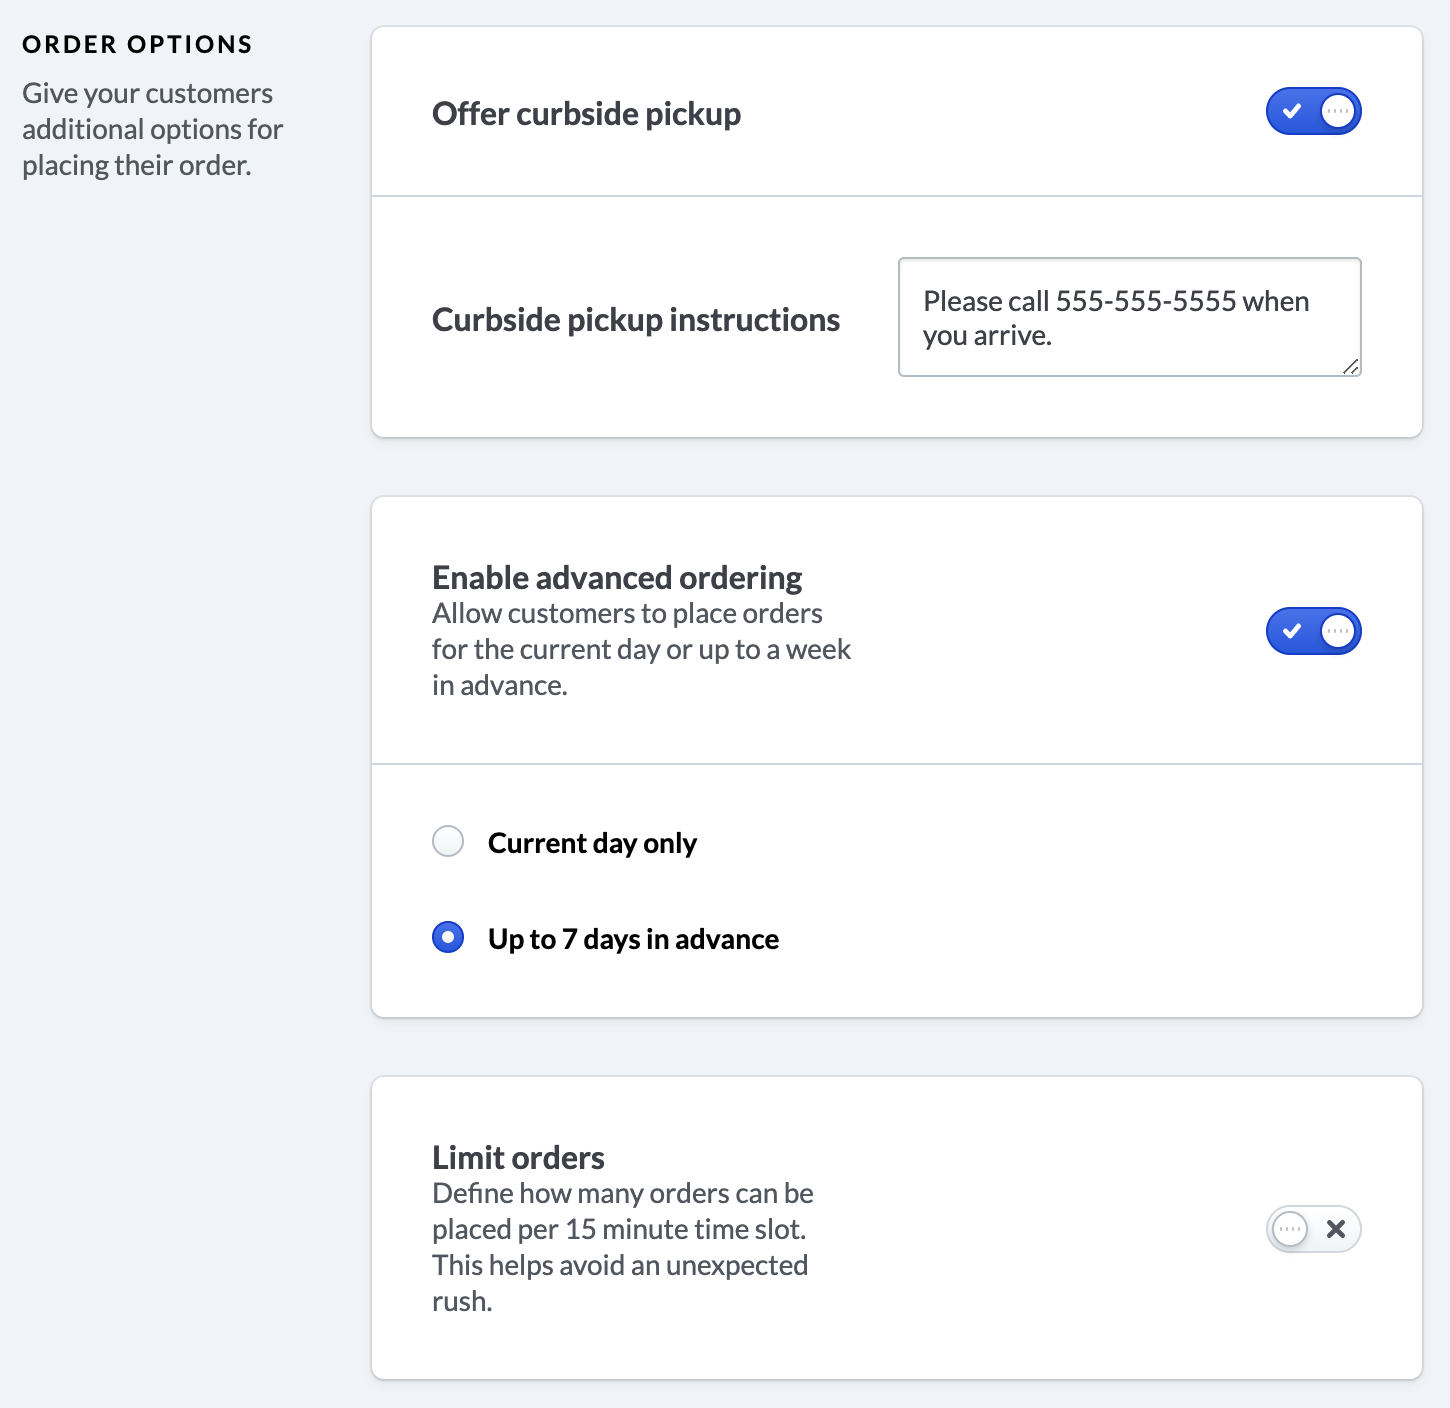Click the 'Curbside pickup instructions' label
The width and height of the screenshot is (1450, 1408).
(636, 320)
